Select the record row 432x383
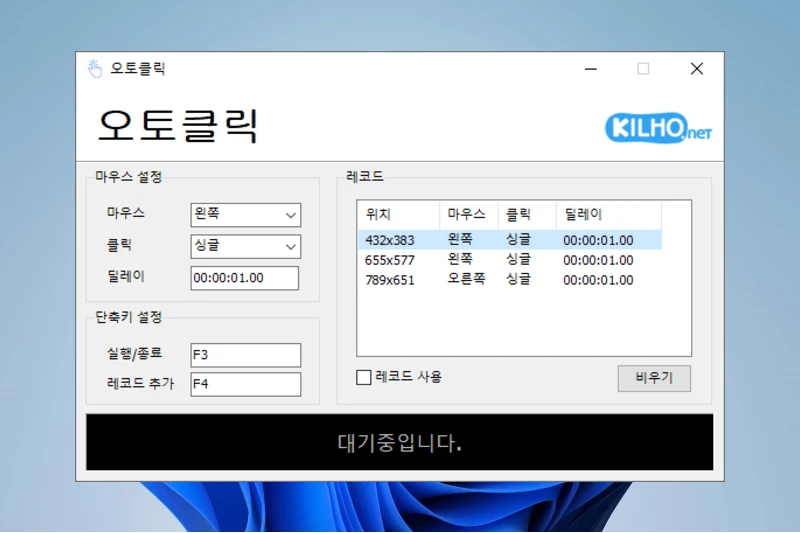The image size is (800, 533). tap(510, 240)
